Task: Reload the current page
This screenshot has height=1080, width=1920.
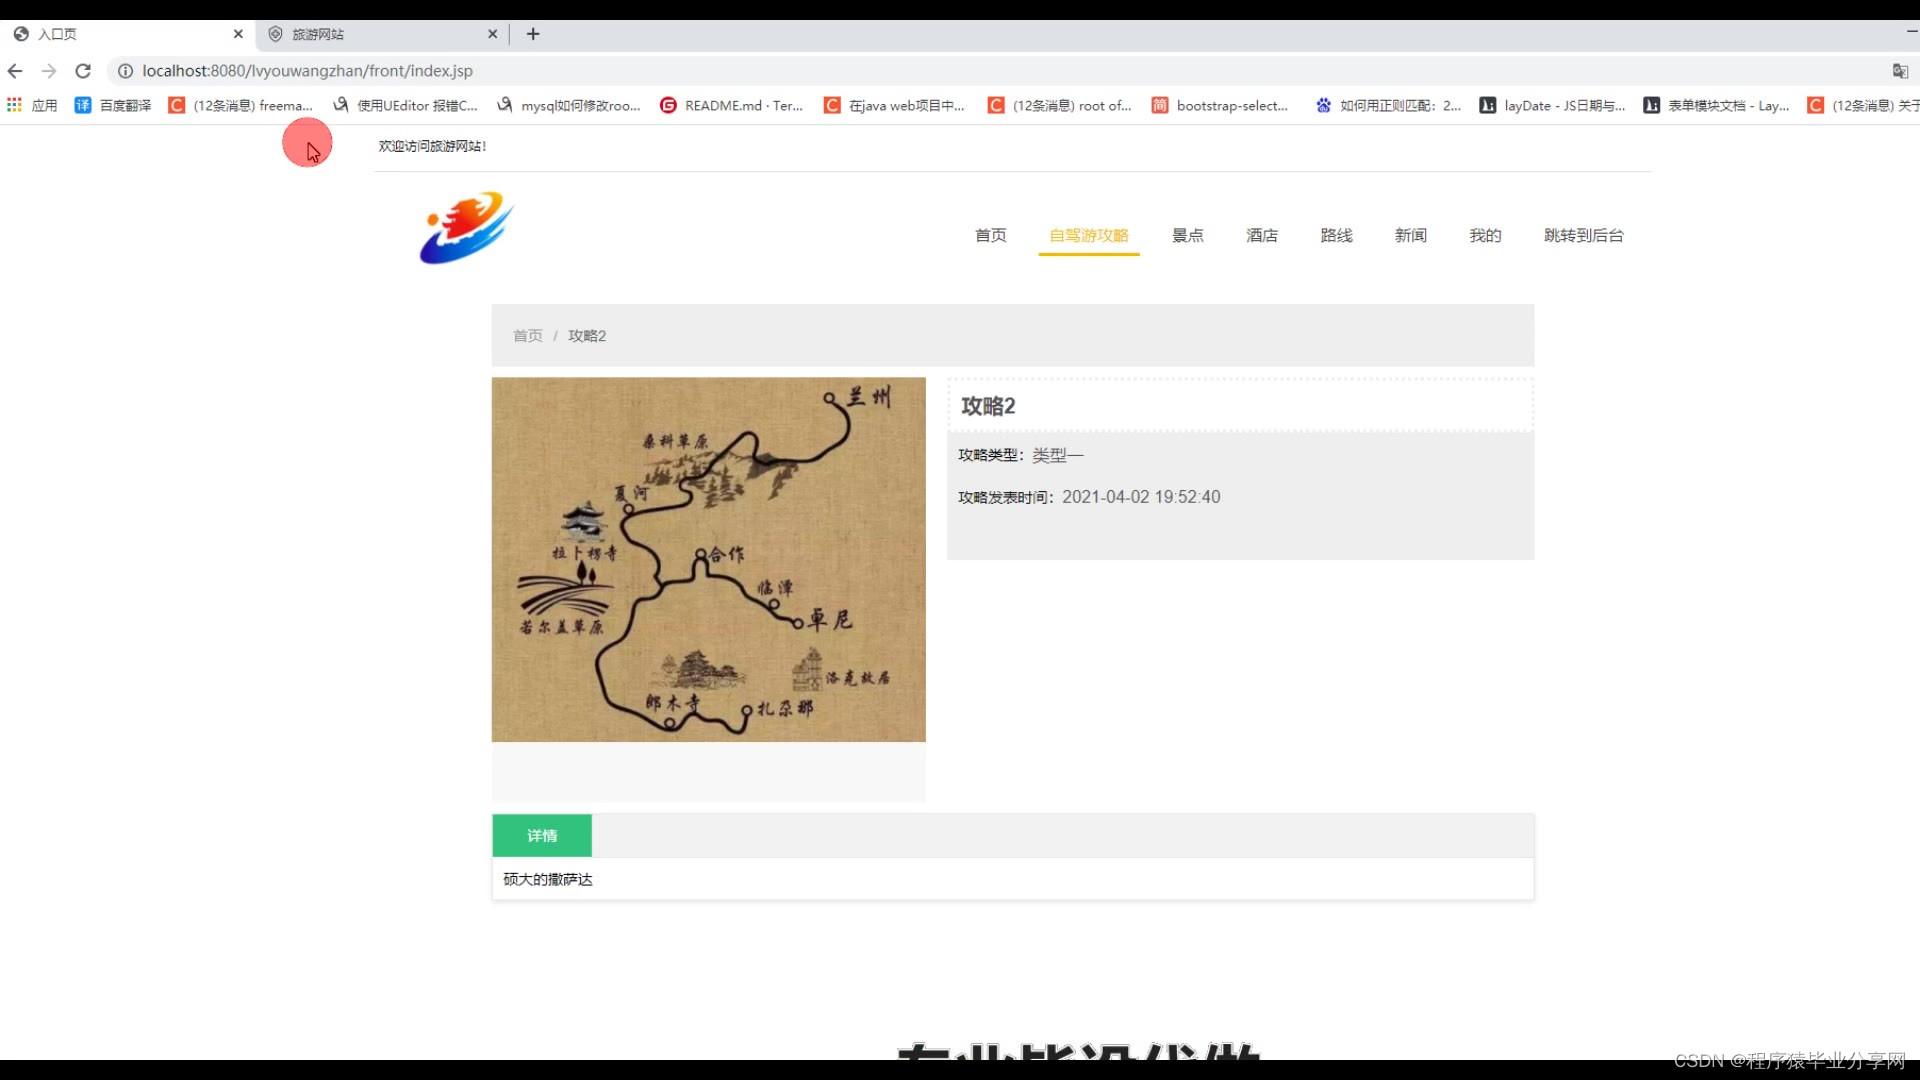Action: coord(83,71)
